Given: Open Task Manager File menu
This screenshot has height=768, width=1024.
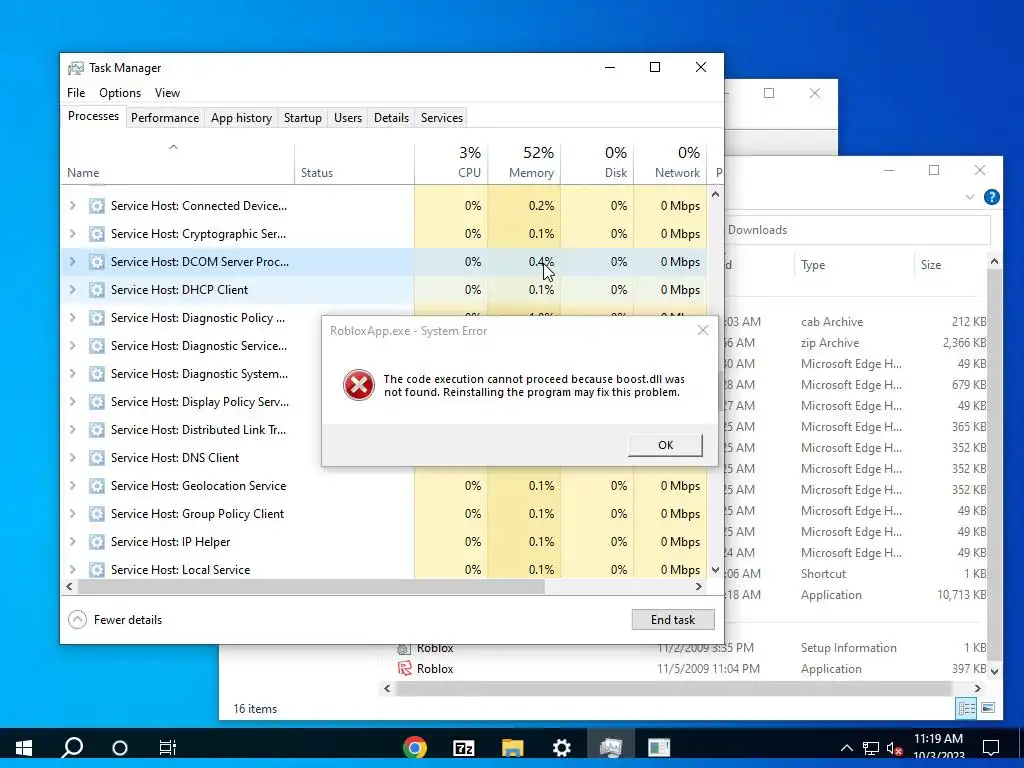Looking at the screenshot, I should (x=76, y=93).
